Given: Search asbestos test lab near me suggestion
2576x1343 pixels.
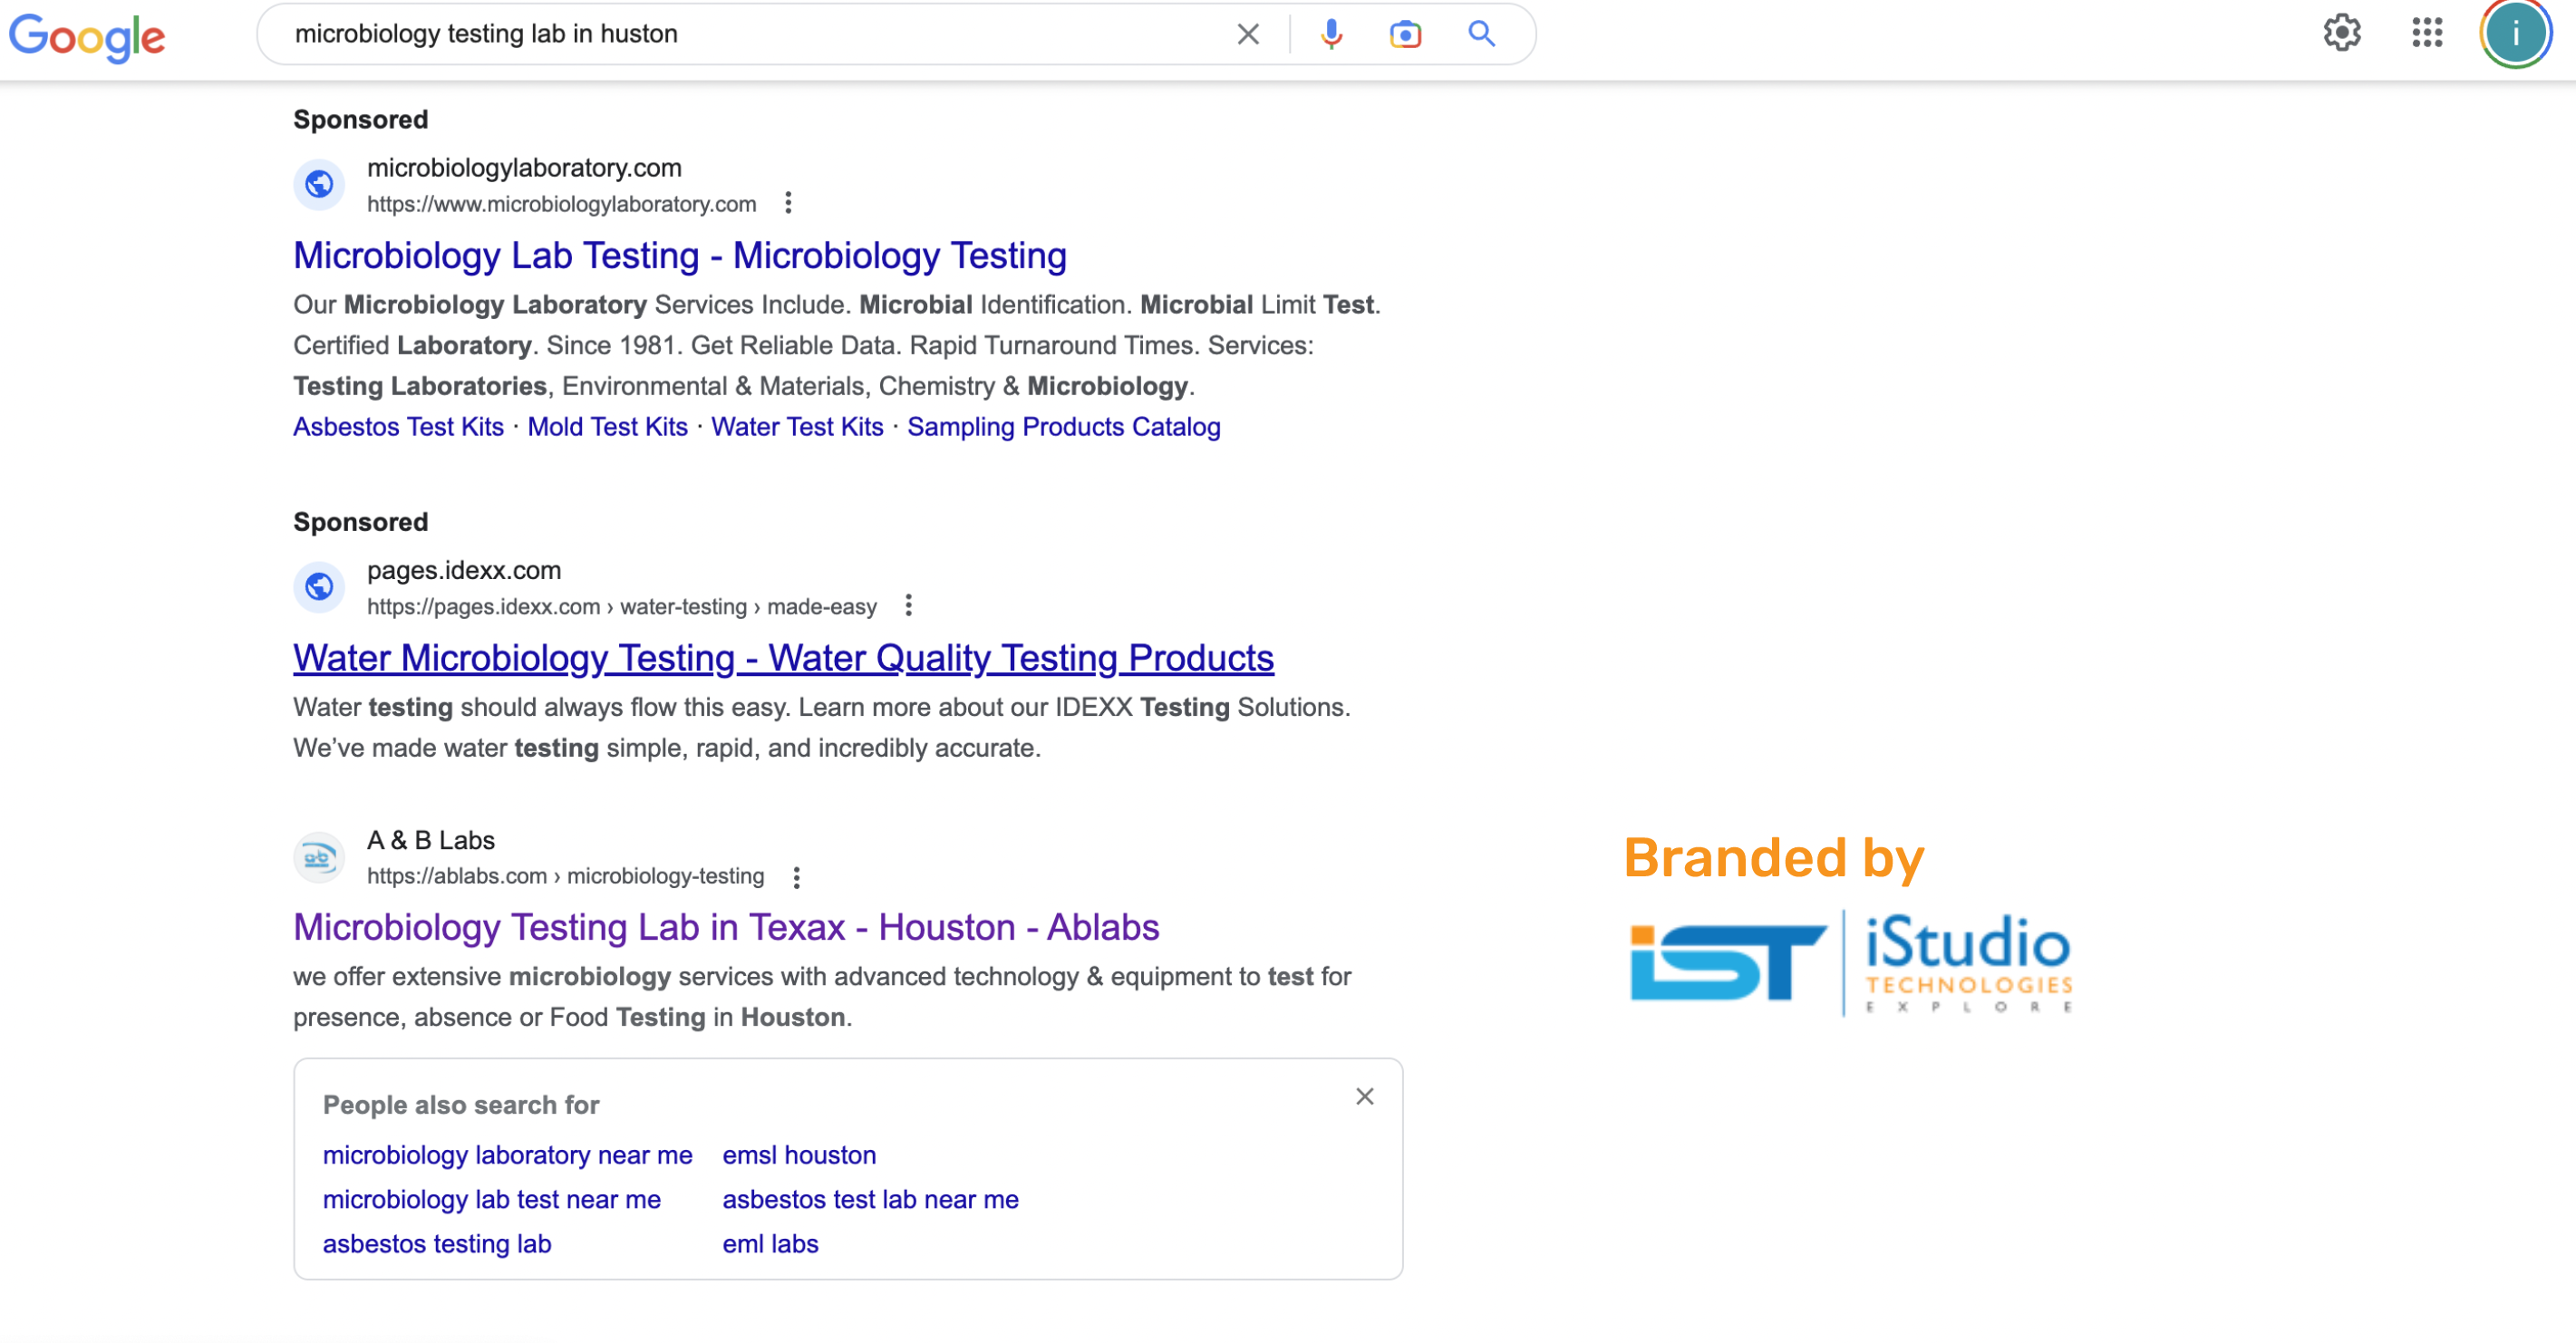Looking at the screenshot, I should 870,1199.
